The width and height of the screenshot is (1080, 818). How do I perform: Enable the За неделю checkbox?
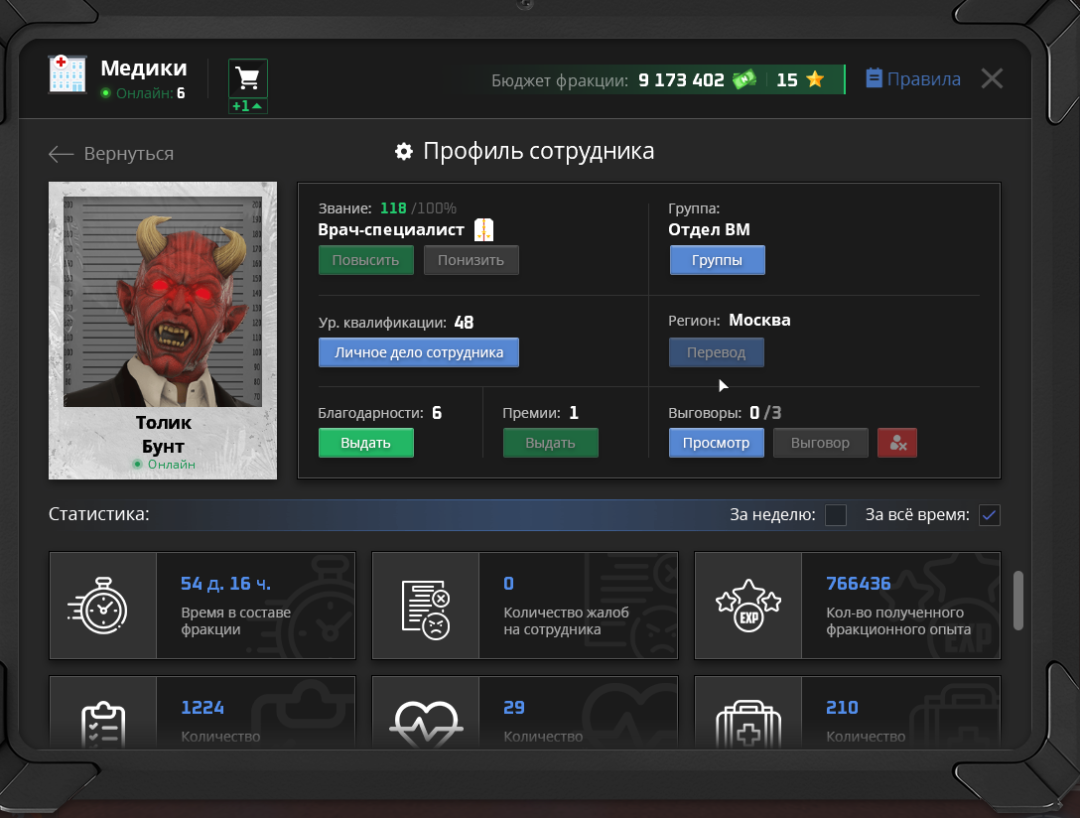836,515
